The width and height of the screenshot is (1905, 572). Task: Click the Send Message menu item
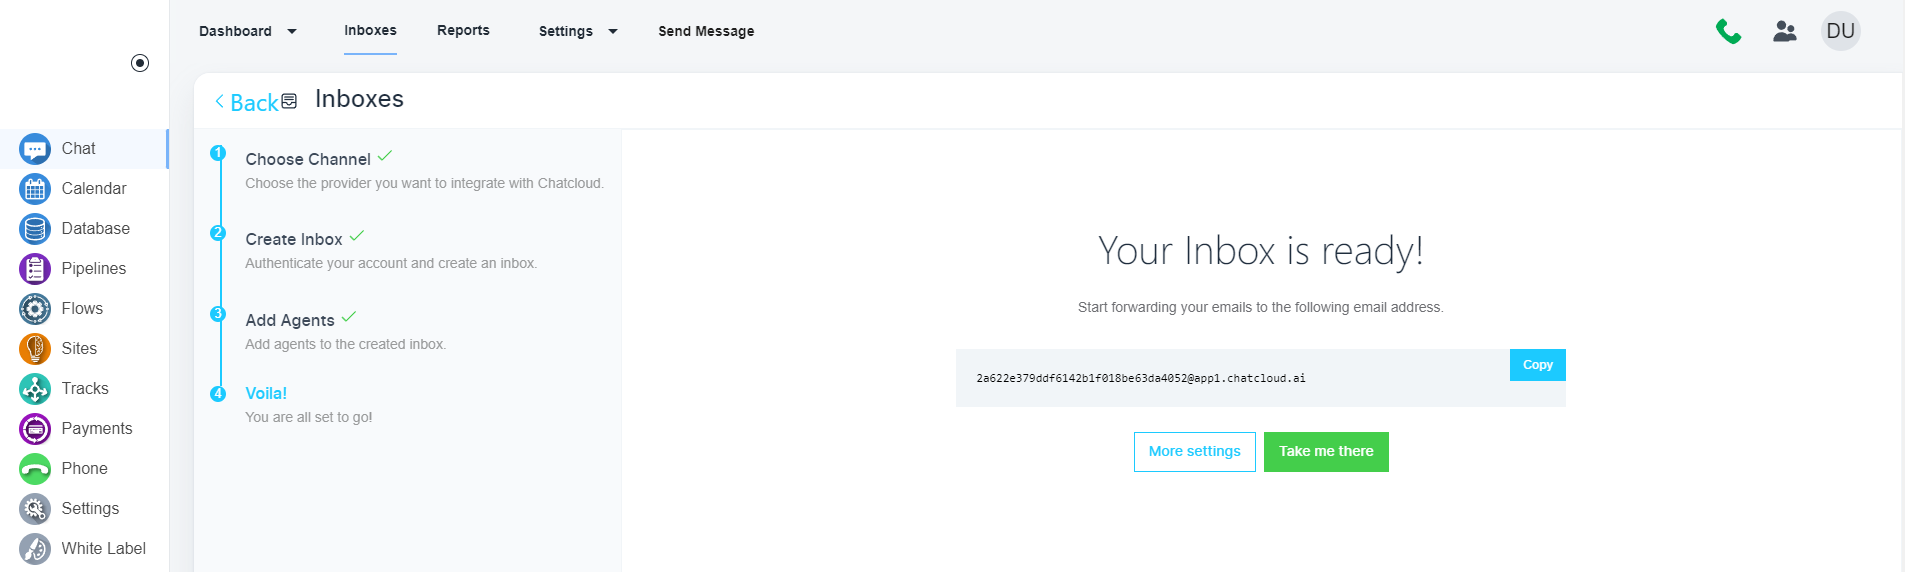coord(706,31)
